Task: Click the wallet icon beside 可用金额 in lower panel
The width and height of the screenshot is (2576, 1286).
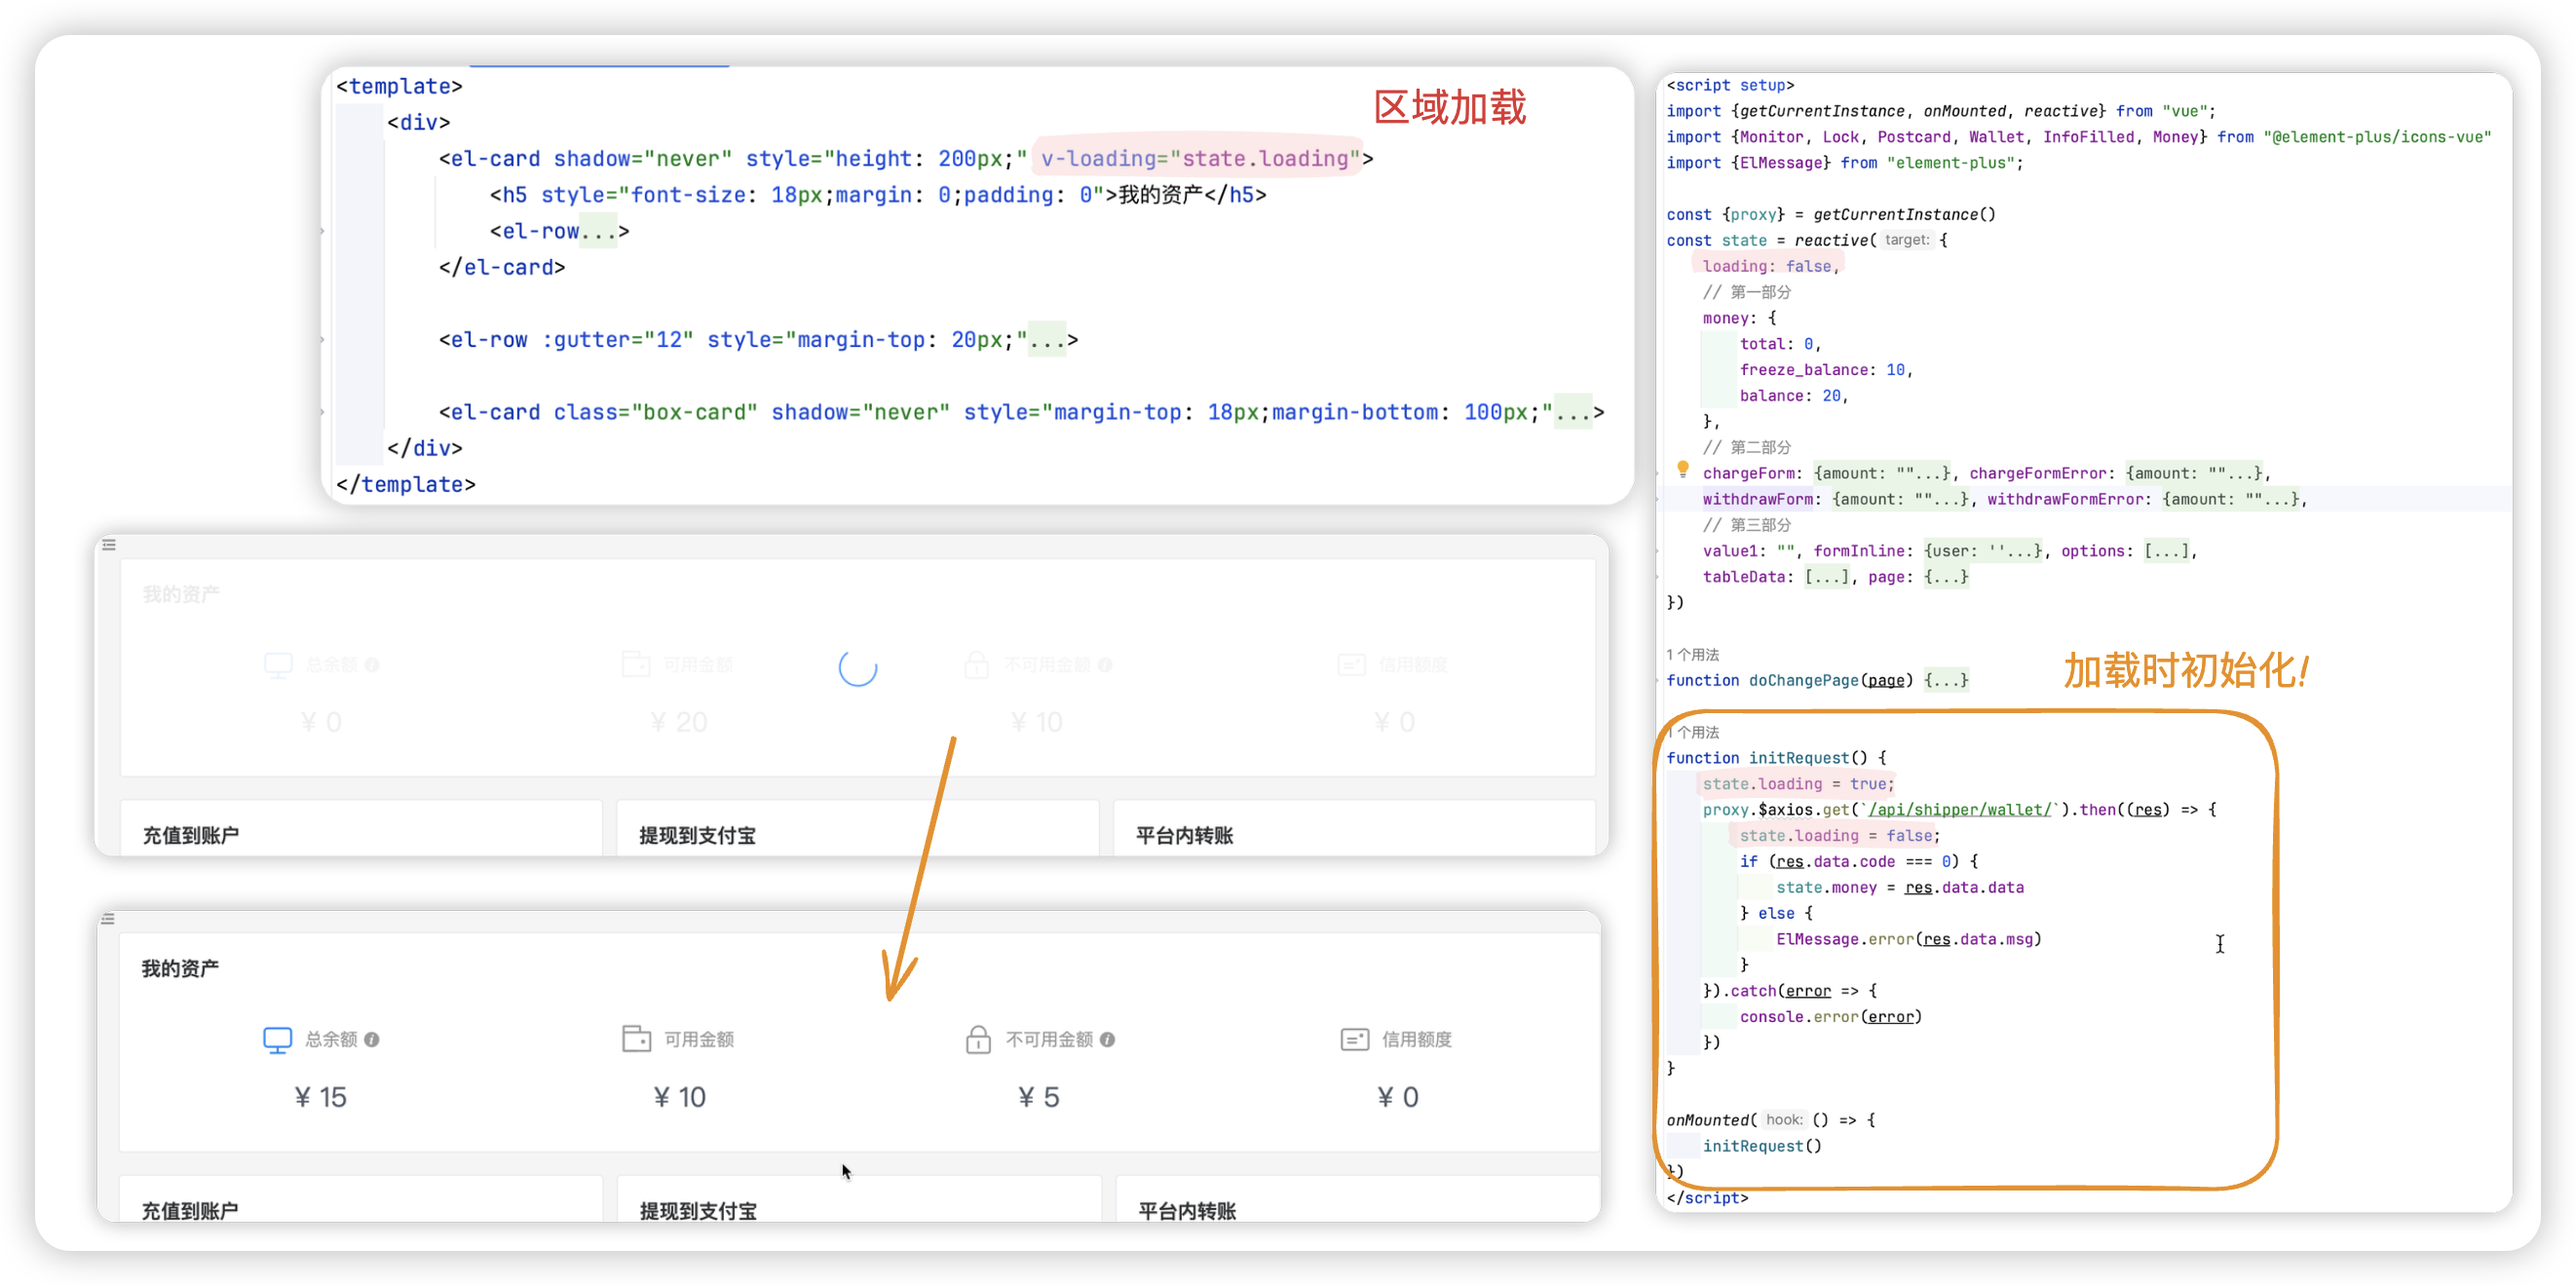Action: point(636,1039)
